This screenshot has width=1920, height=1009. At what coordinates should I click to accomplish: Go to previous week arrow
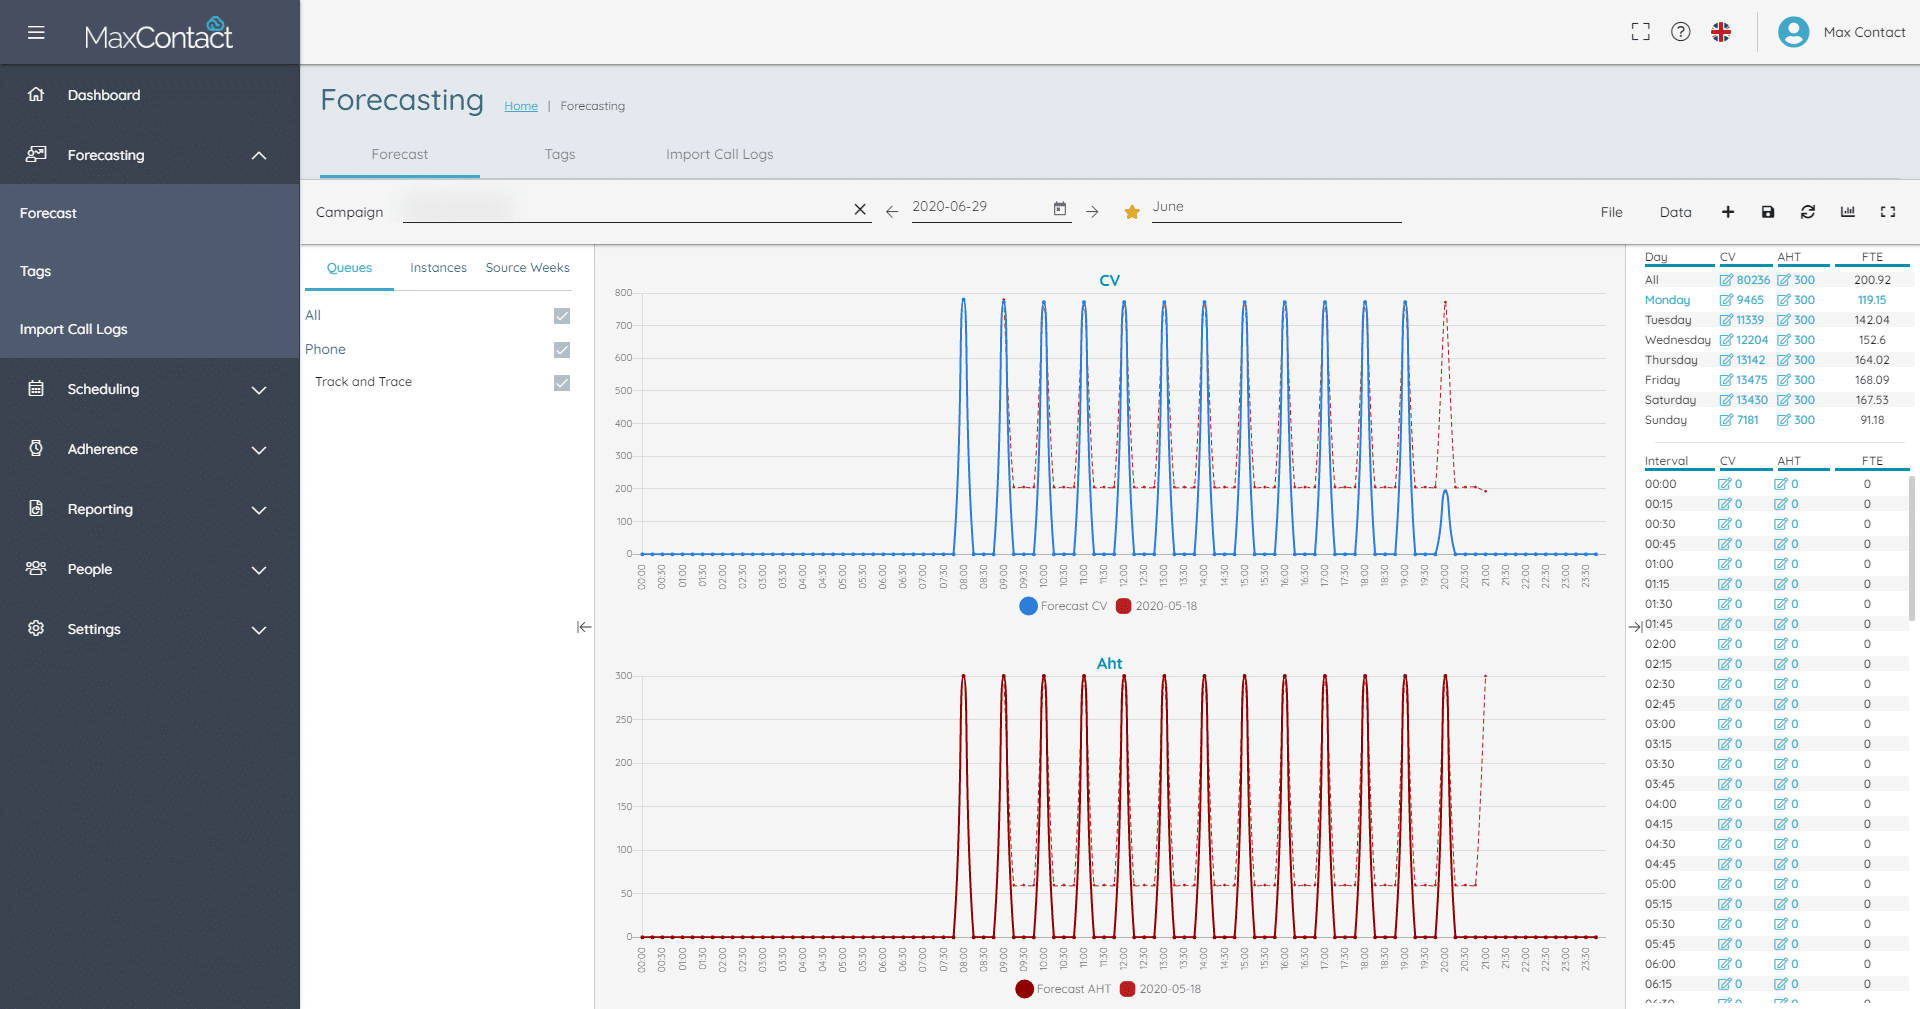click(x=892, y=212)
